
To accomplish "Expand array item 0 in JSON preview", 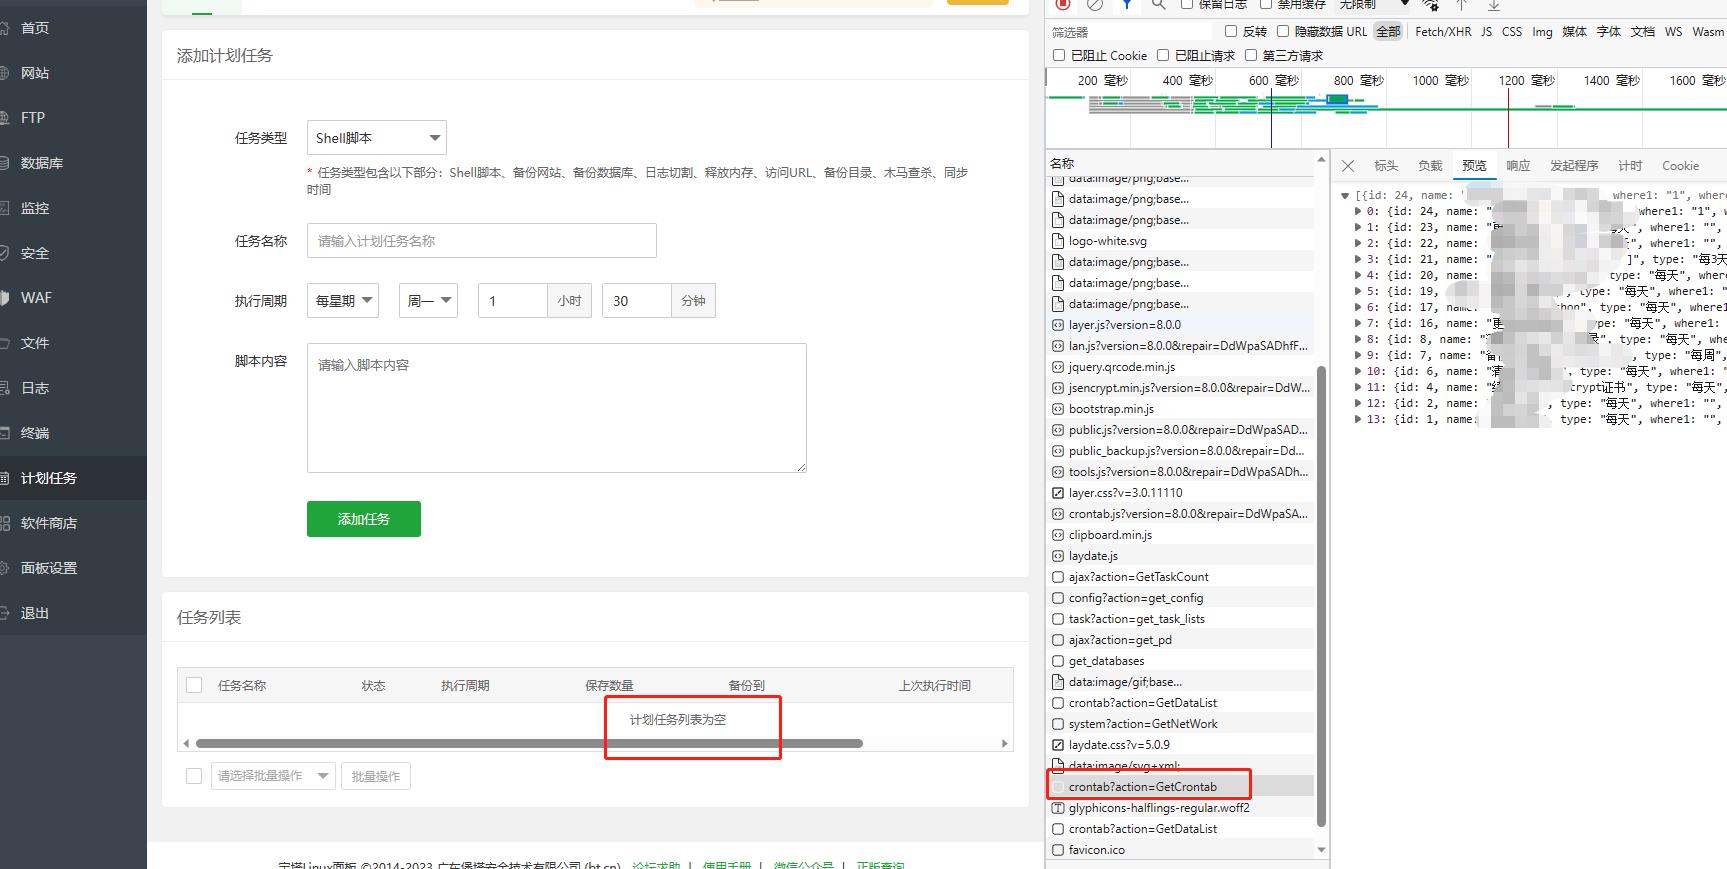I will pos(1358,212).
